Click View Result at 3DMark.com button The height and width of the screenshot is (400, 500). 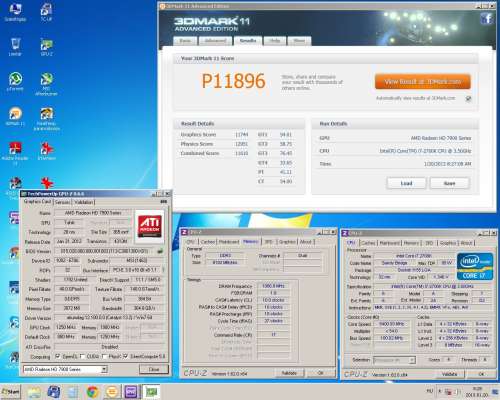[x=423, y=82]
